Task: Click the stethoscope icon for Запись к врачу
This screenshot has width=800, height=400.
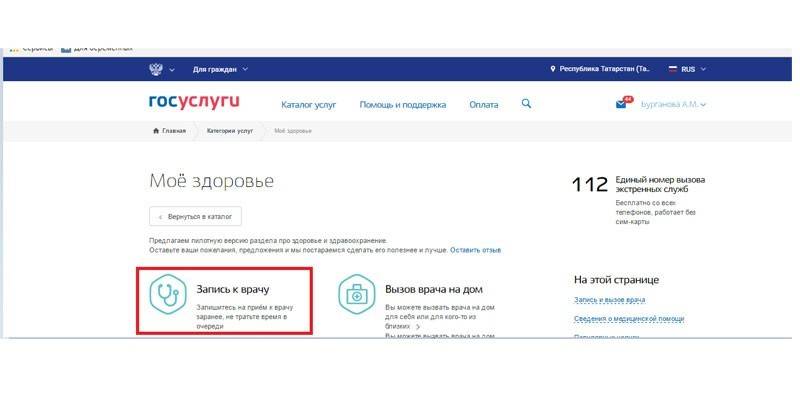Action: [167, 294]
